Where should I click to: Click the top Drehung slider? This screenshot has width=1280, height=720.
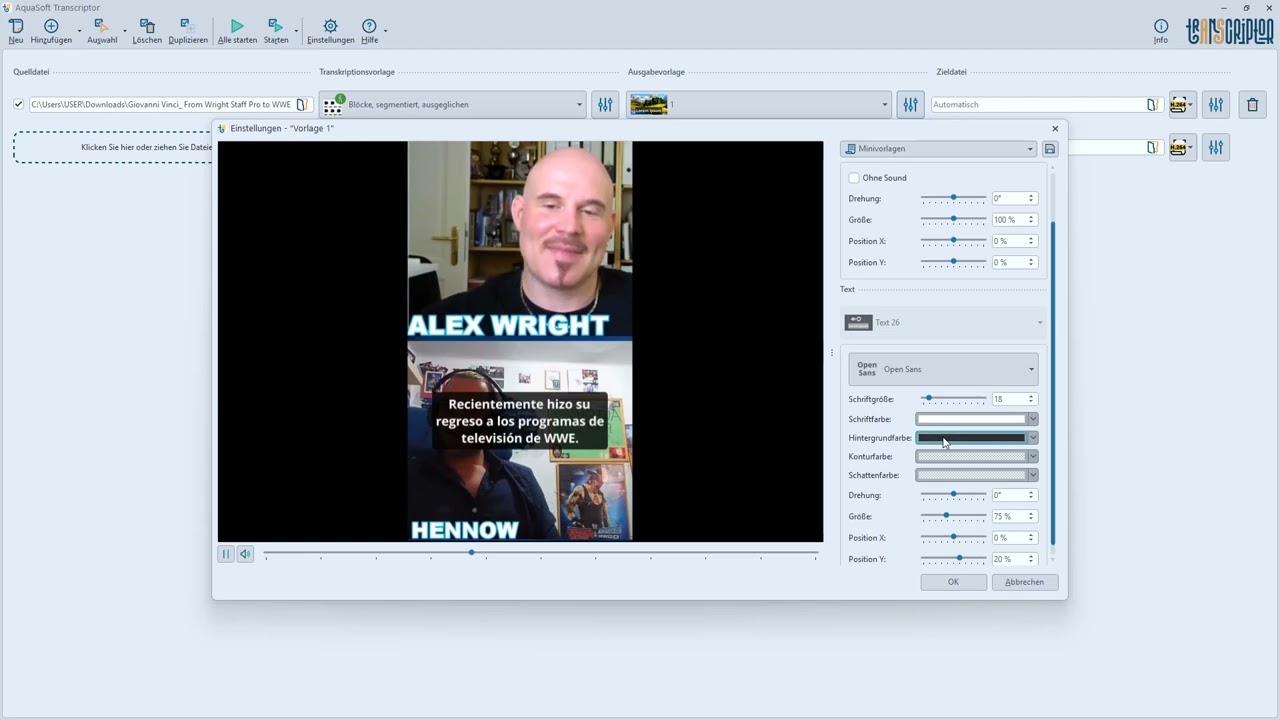click(x=954, y=198)
